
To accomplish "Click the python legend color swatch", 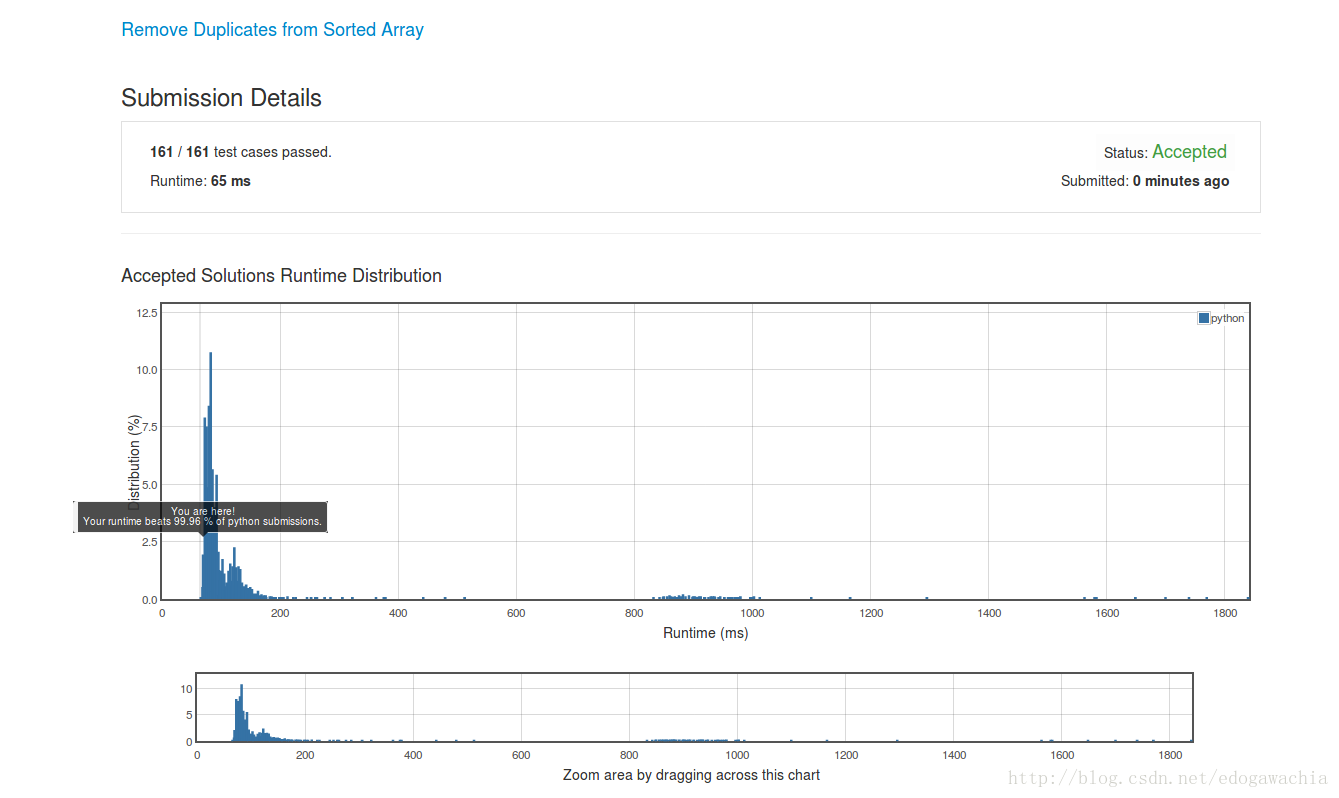I will 1204,318.
